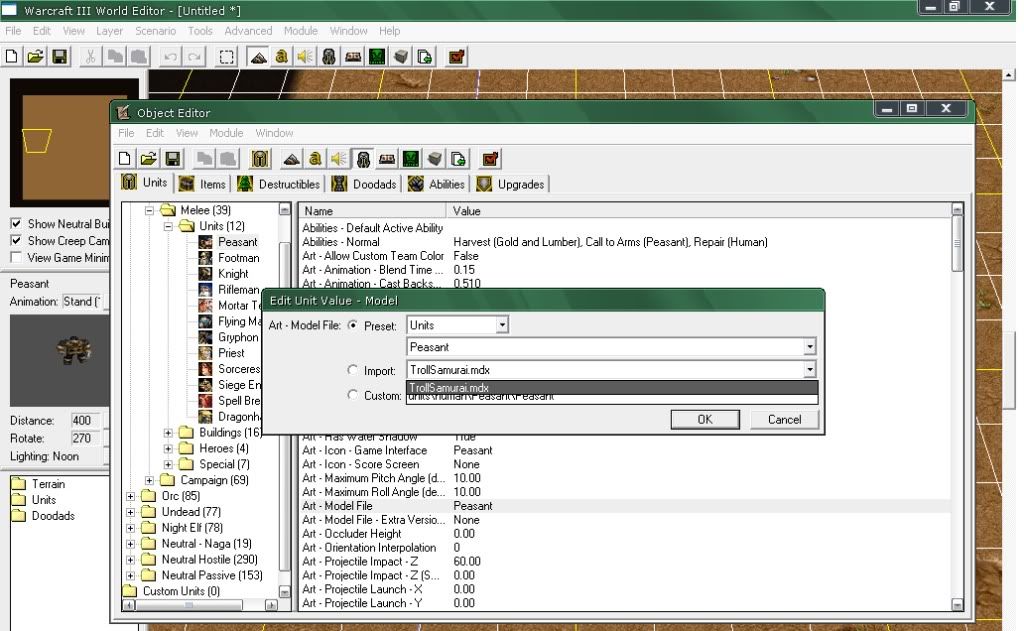This screenshot has height=631, width=1024.
Task: Select Priest in the unit tree
Action: 231,353
